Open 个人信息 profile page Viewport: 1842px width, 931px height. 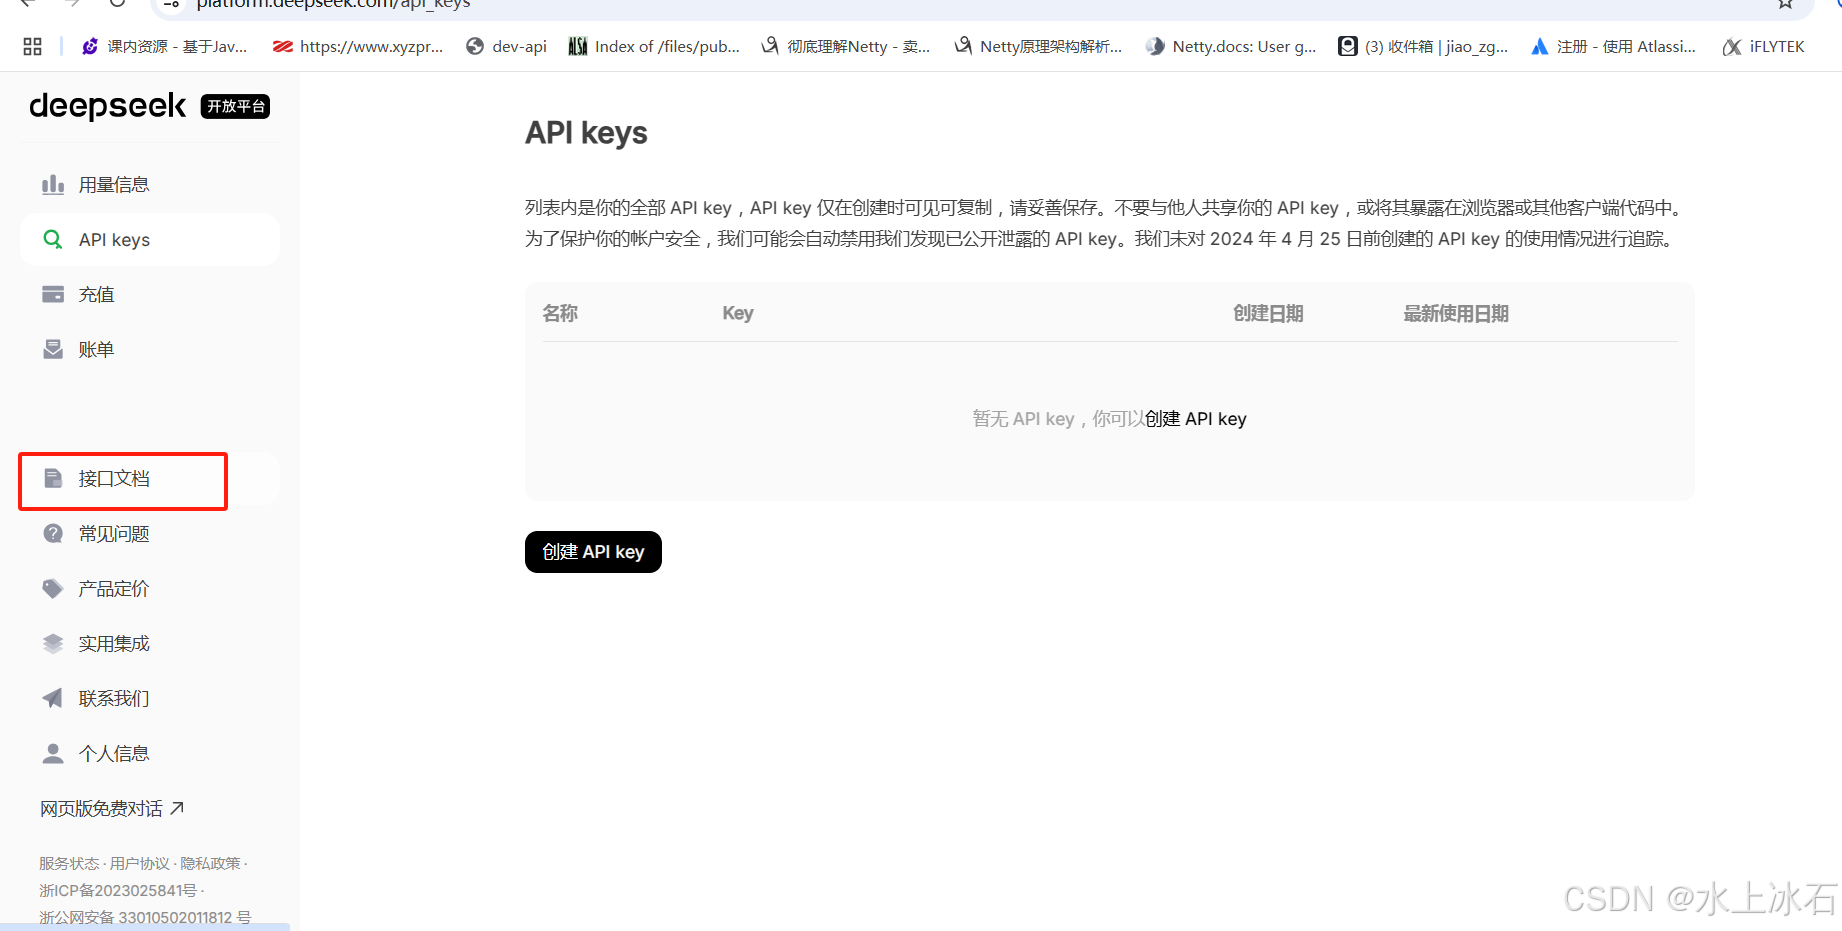click(x=150, y=753)
